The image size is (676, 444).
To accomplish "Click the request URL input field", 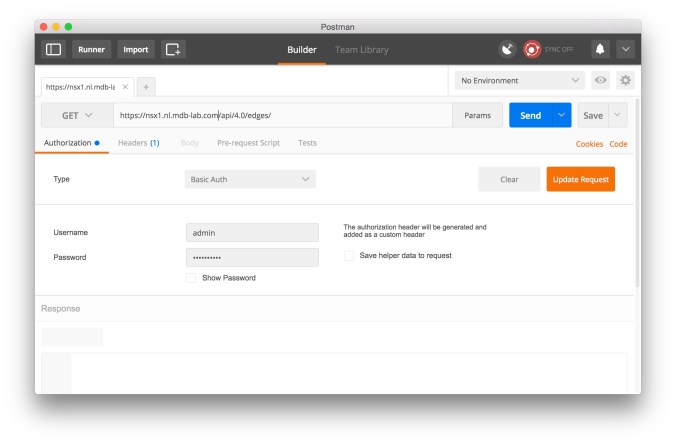I will [280, 115].
